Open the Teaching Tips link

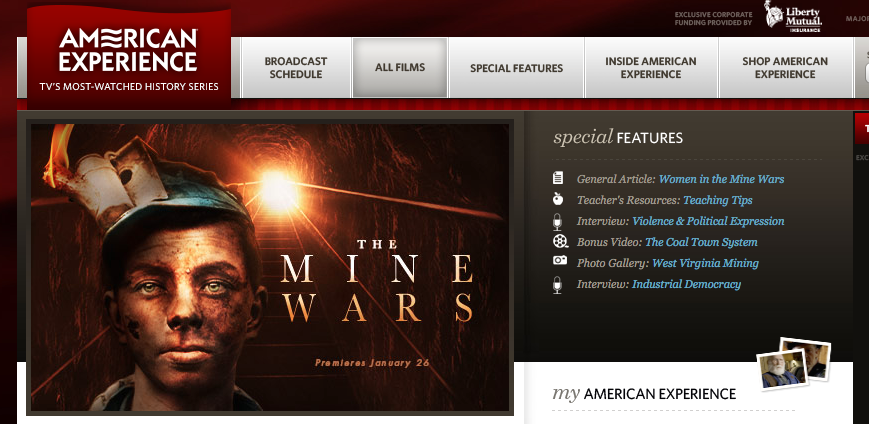[718, 200]
